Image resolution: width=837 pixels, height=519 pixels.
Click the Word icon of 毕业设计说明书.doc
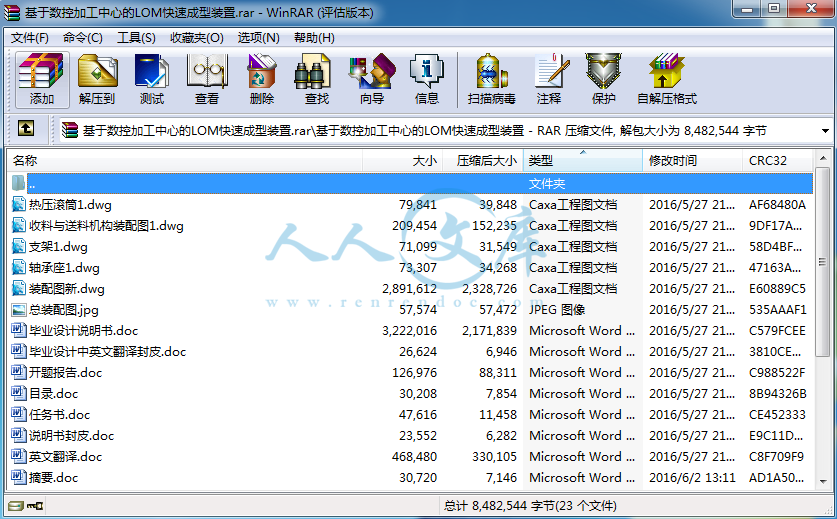(x=19, y=331)
